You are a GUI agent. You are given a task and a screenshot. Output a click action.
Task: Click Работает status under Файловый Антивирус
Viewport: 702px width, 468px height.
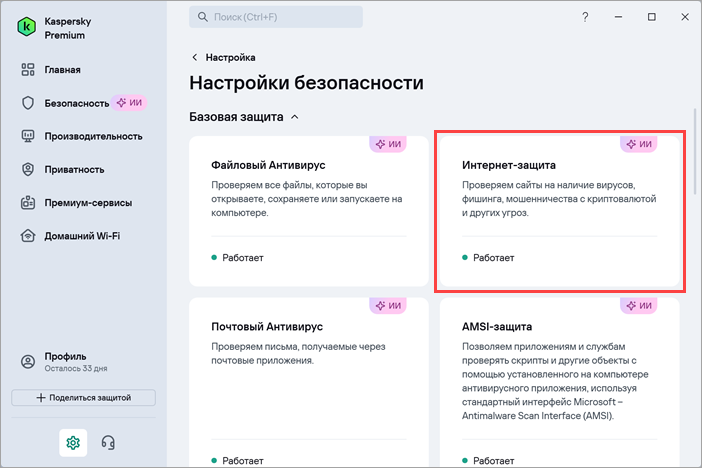(237, 258)
